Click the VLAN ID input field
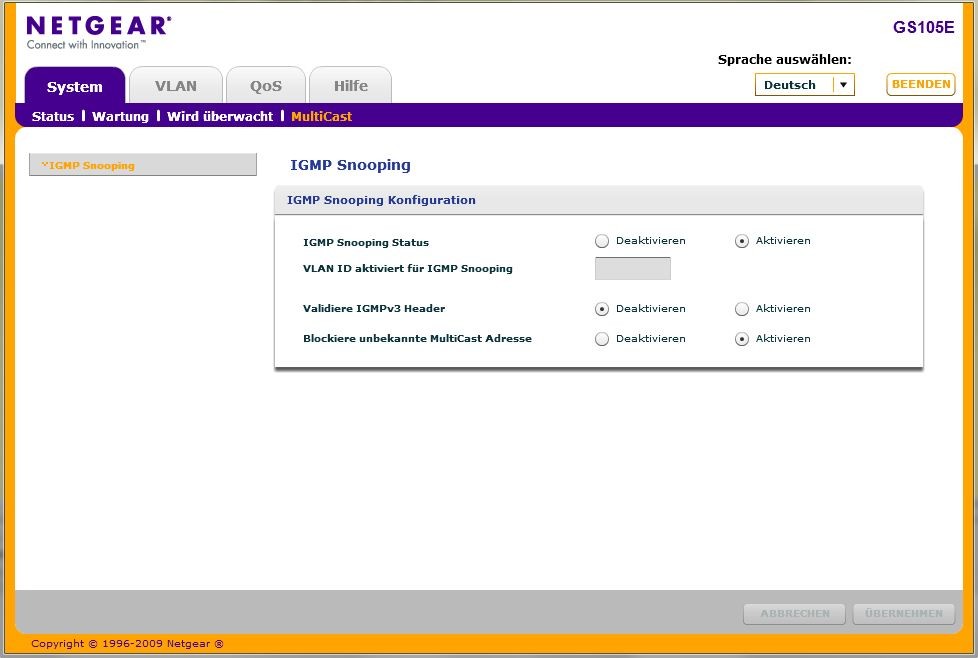Image resolution: width=978 pixels, height=658 pixels. click(x=632, y=268)
